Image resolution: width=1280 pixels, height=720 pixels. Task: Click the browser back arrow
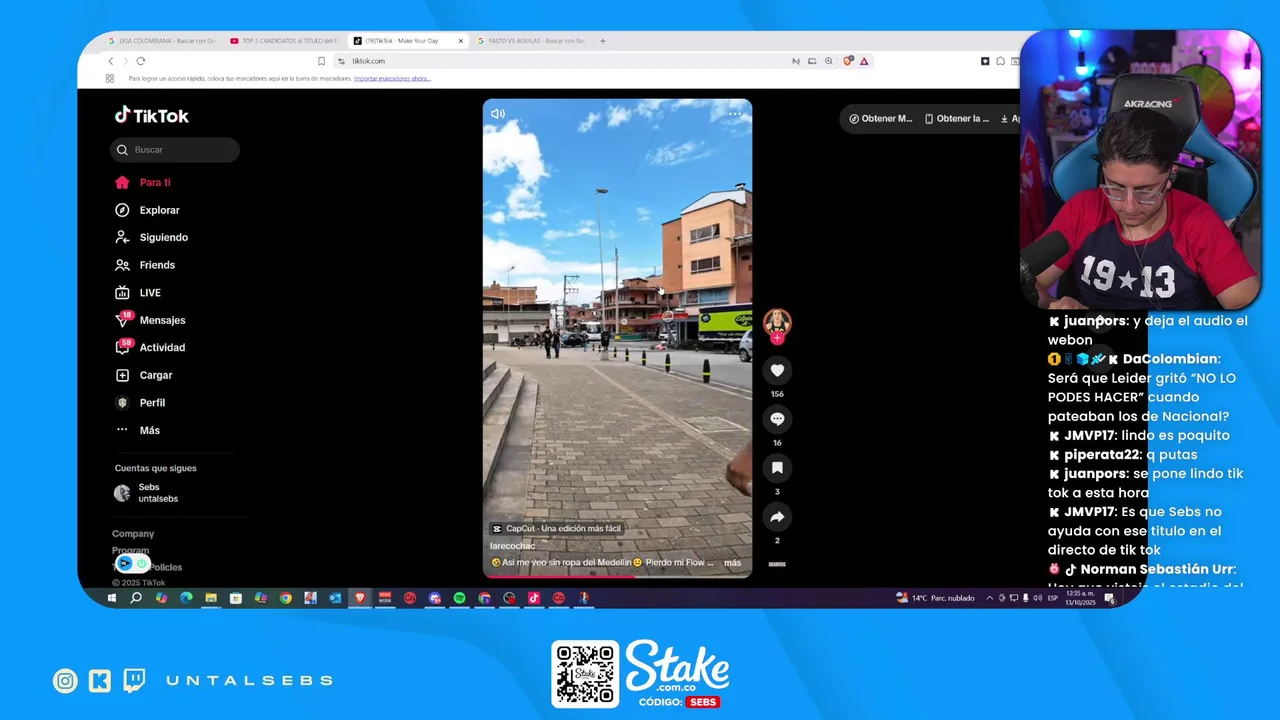tap(111, 61)
